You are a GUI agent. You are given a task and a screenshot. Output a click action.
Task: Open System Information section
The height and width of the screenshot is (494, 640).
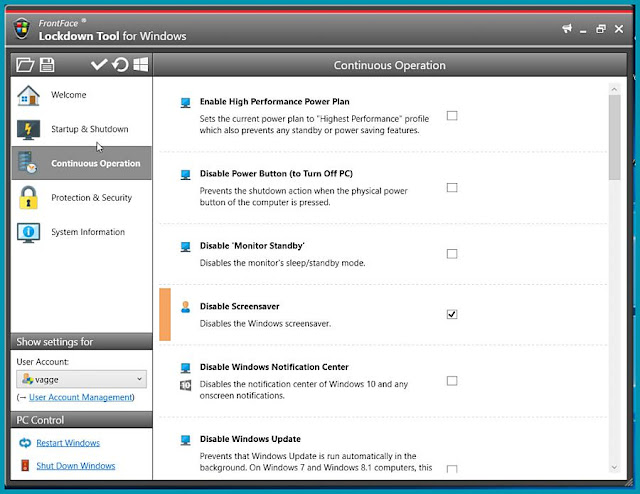click(x=81, y=232)
